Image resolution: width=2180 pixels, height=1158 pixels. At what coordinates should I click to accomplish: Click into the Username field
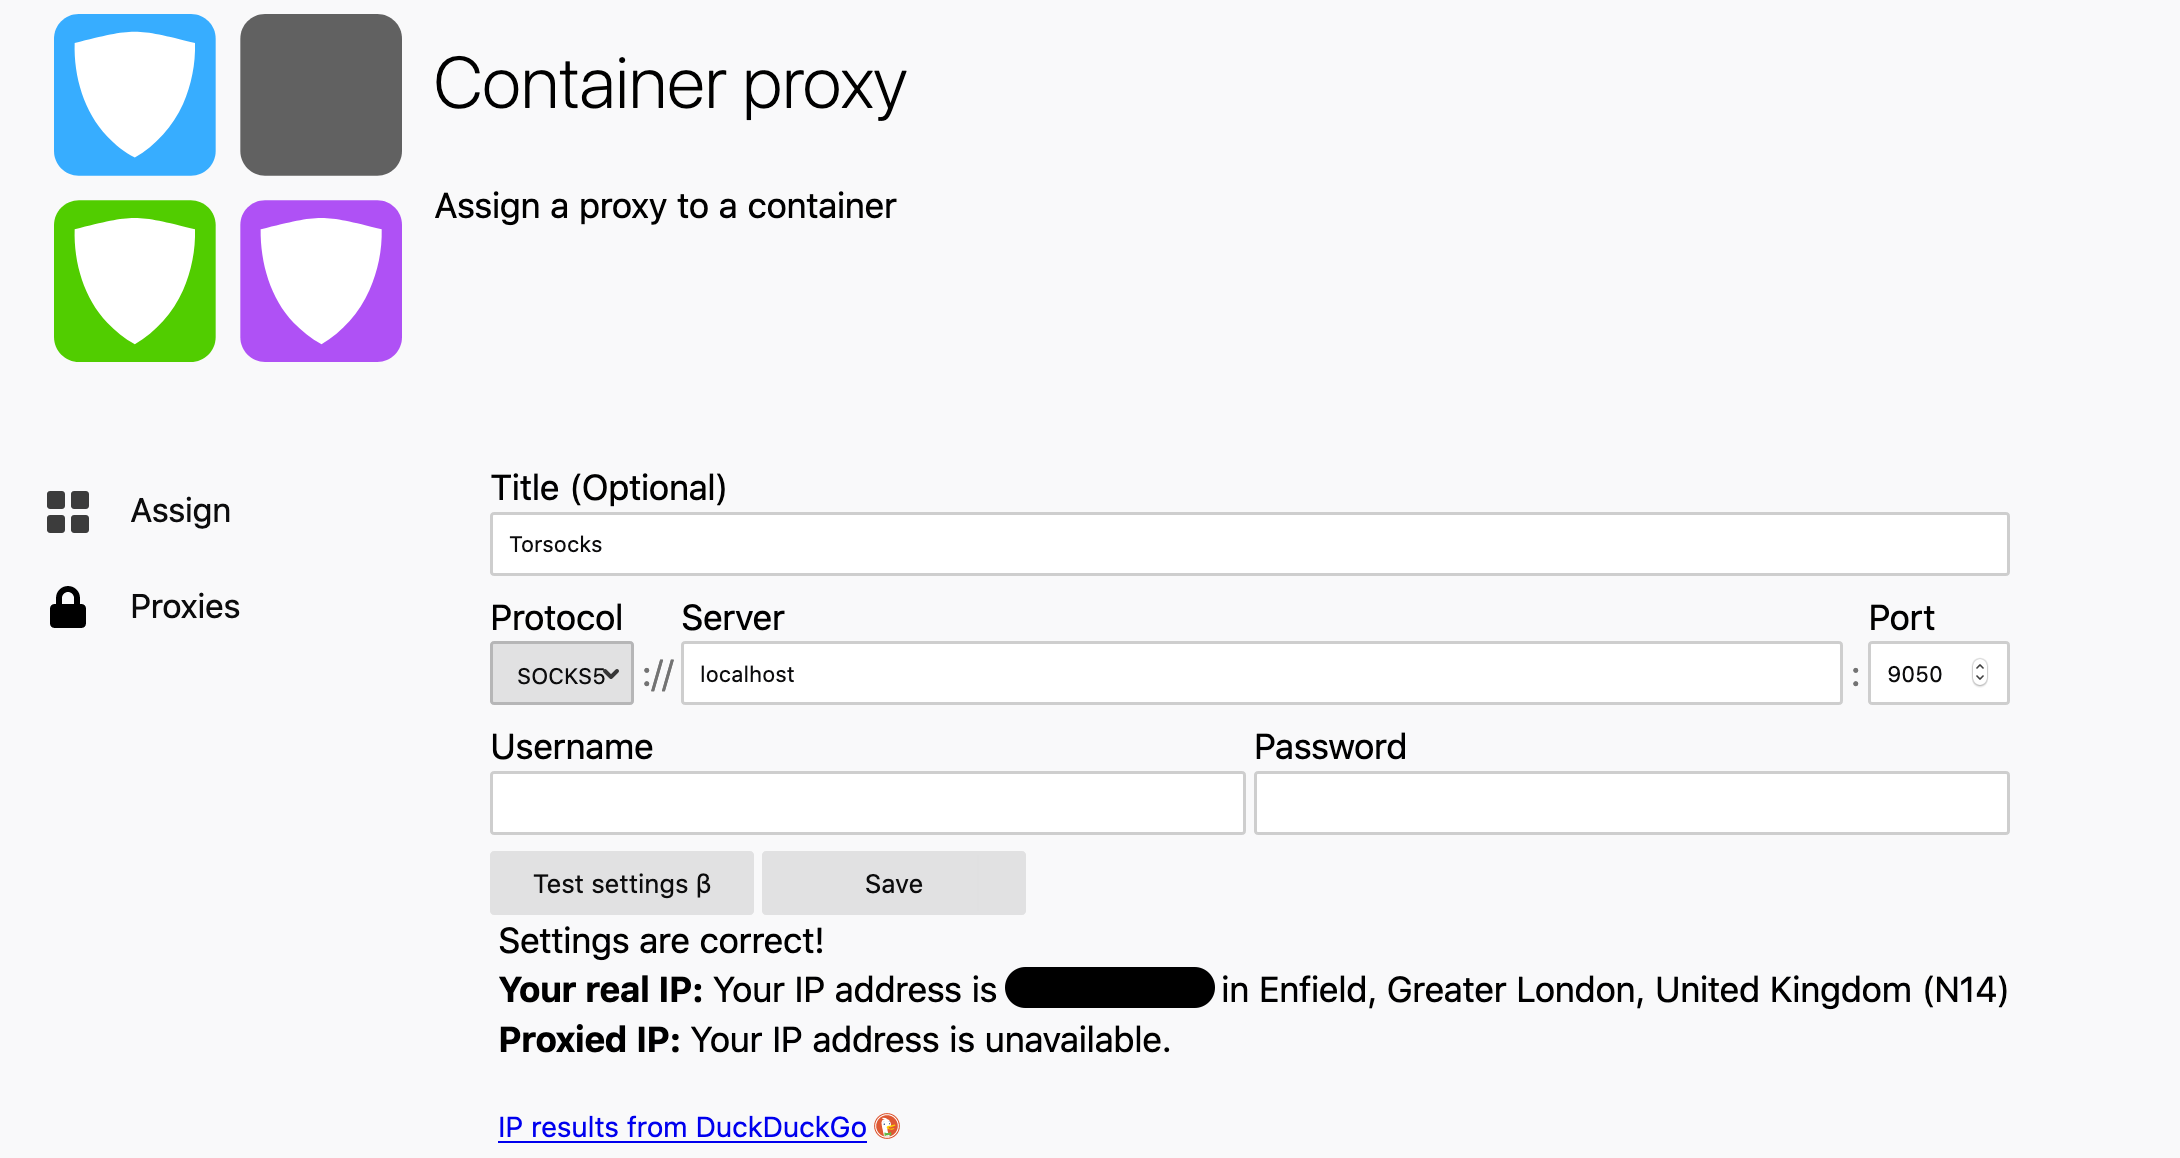tap(867, 803)
